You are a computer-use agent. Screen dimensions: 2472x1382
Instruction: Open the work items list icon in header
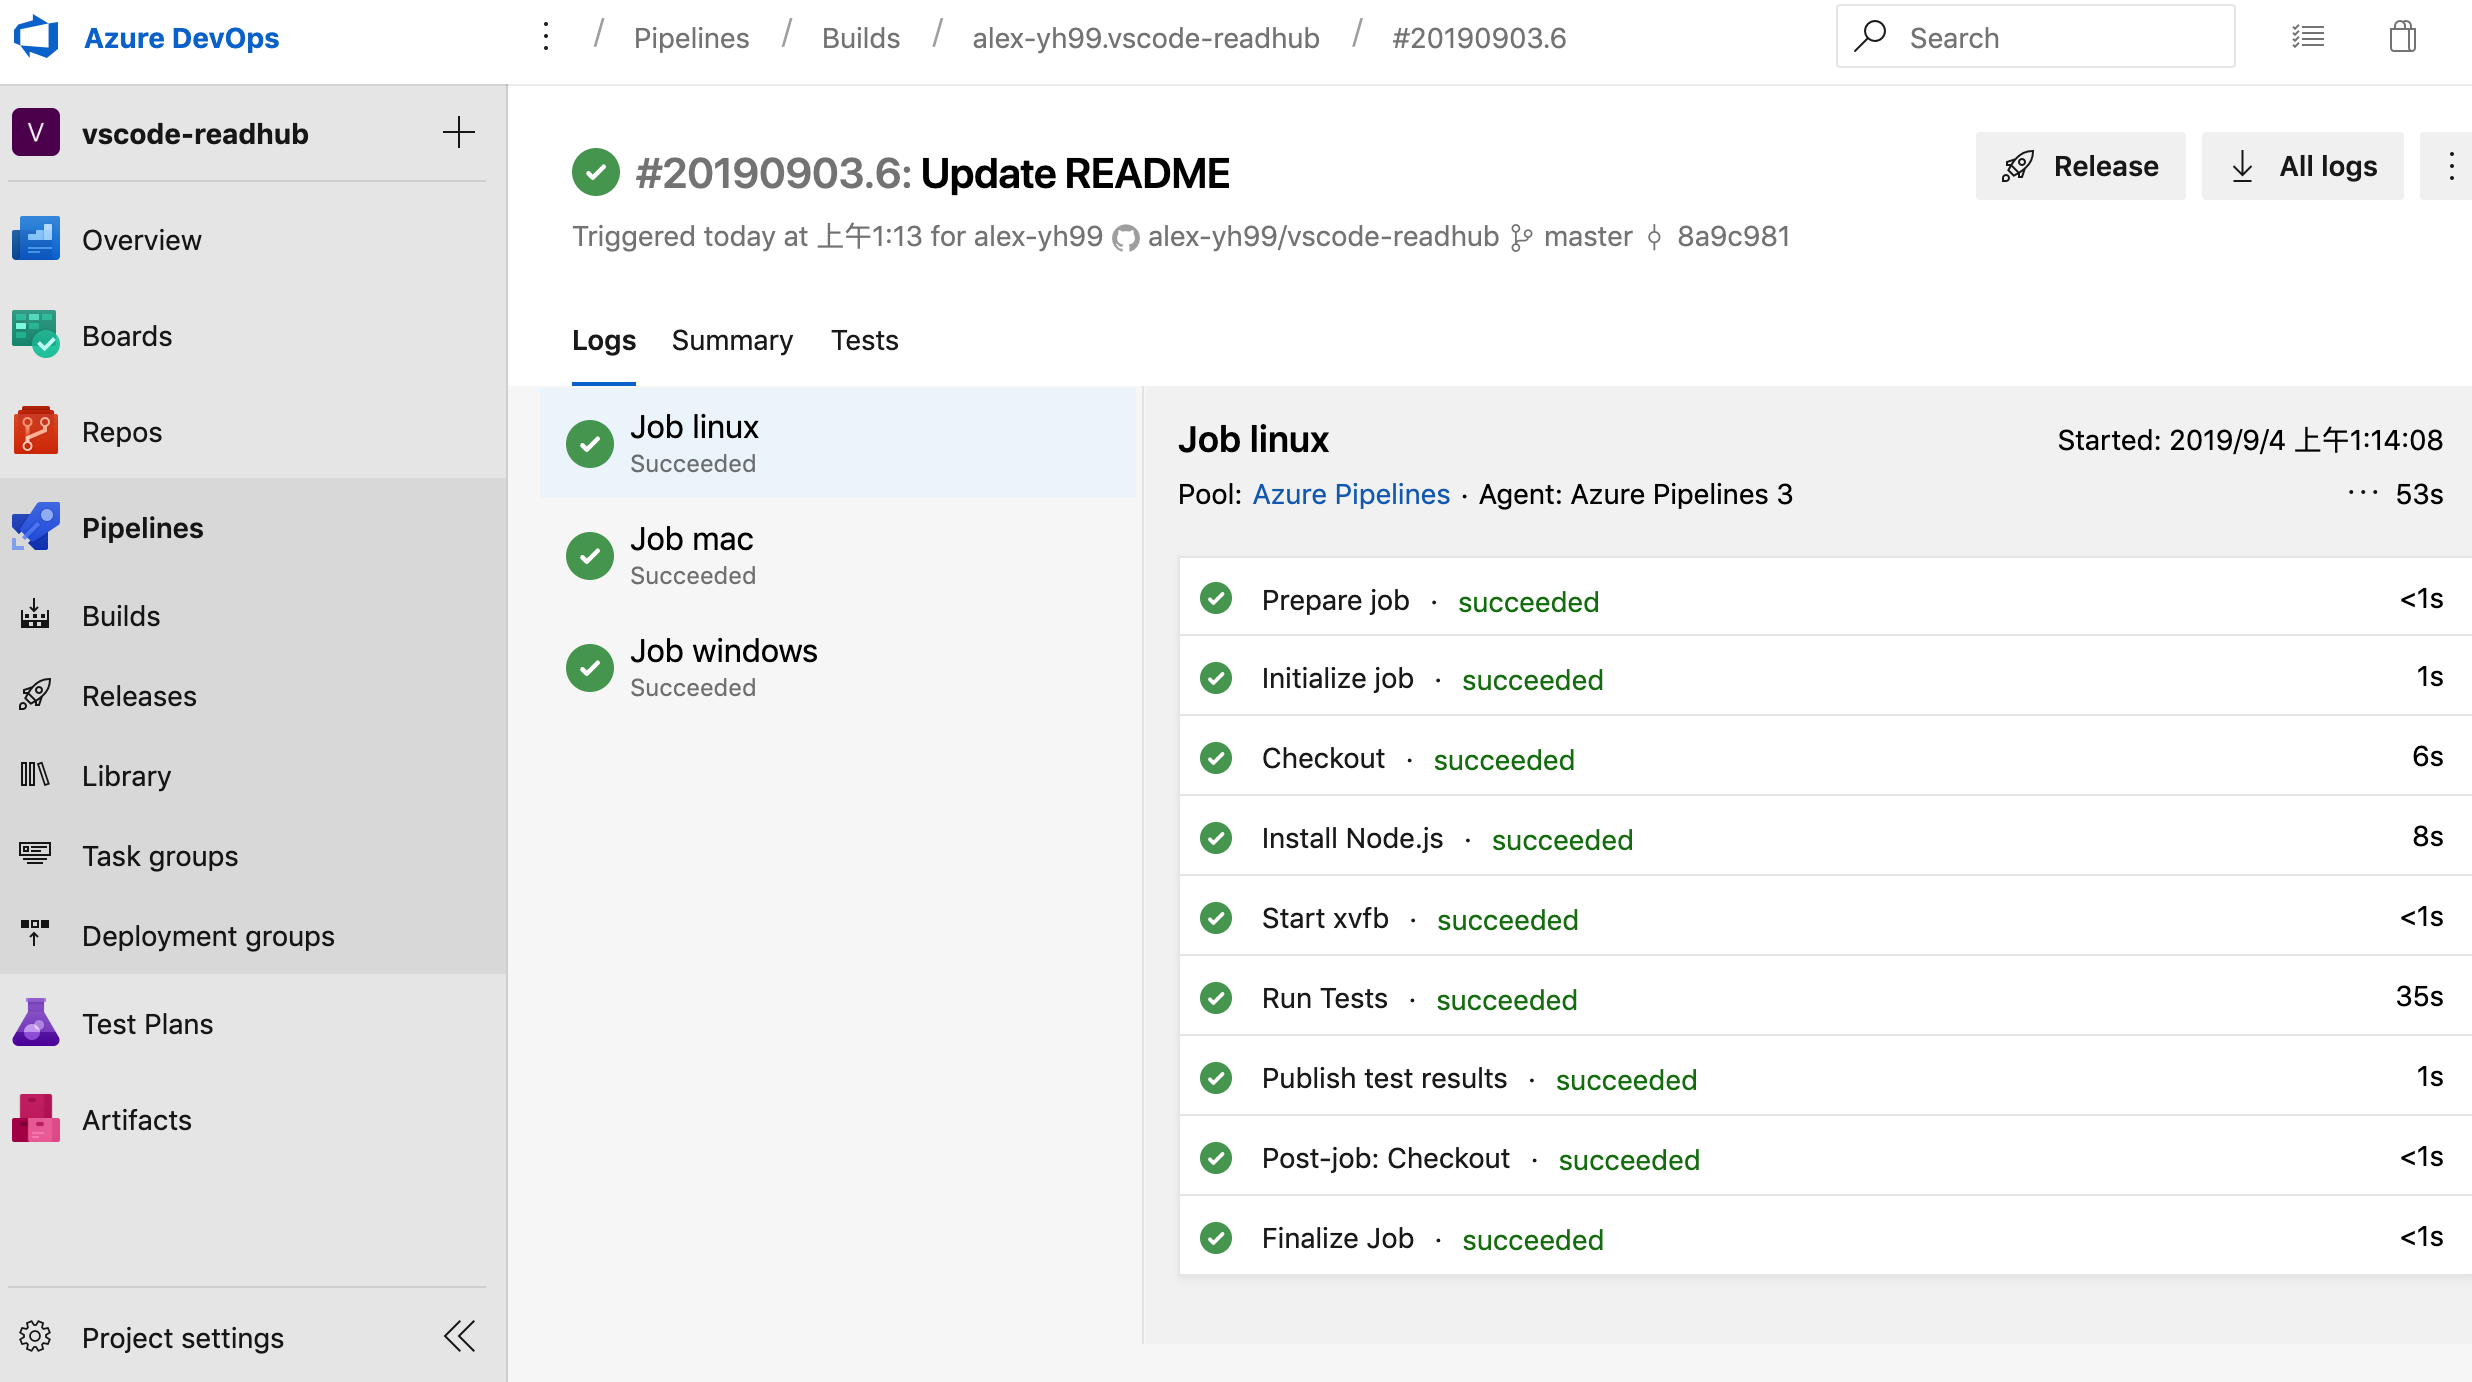pos(2308,37)
